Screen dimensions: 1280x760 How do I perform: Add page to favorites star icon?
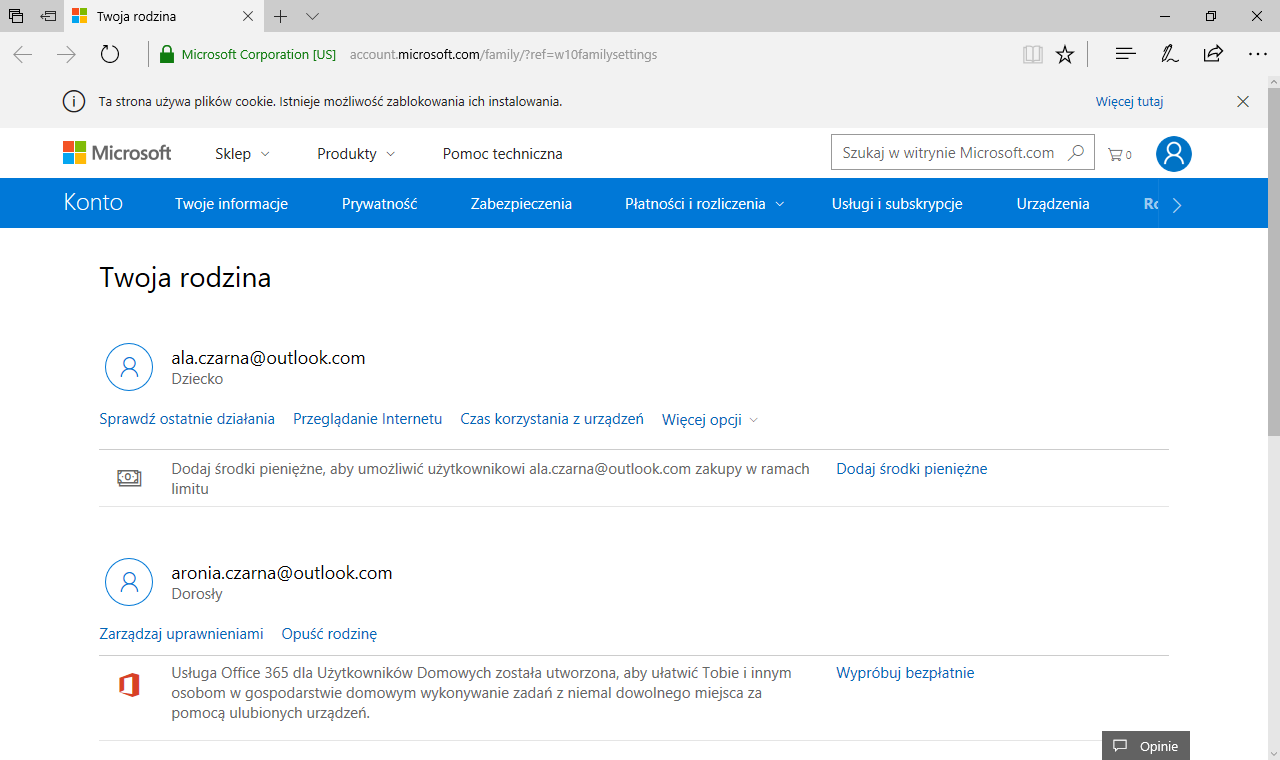(x=1065, y=55)
